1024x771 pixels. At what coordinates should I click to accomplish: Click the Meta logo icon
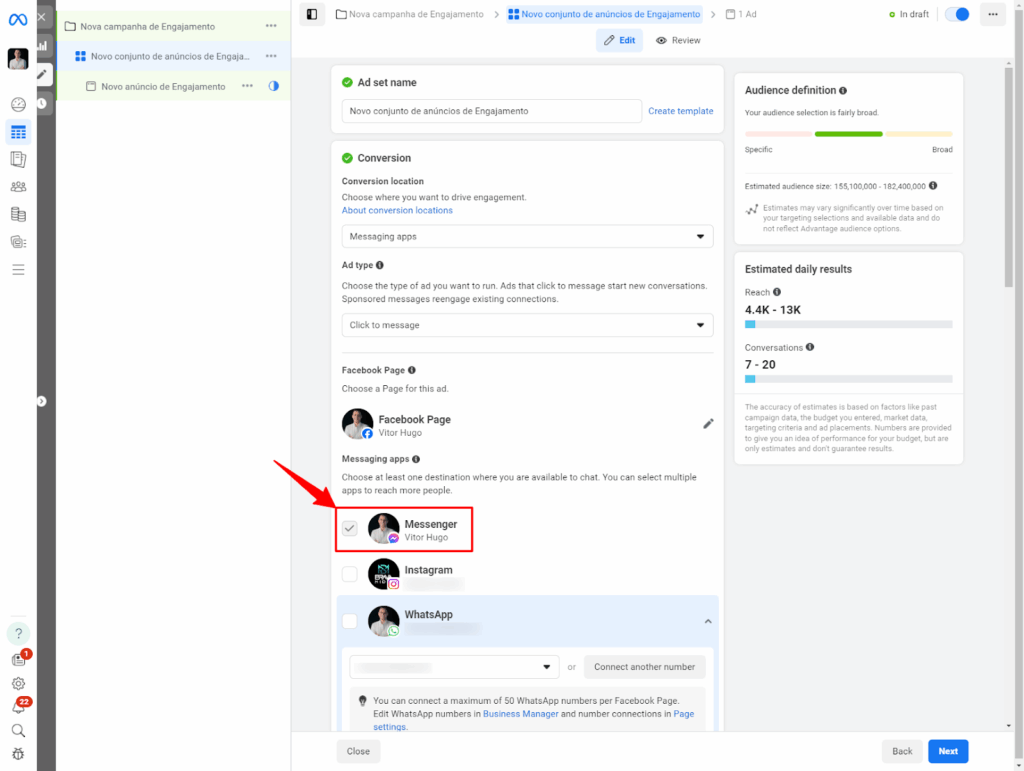coord(18,20)
